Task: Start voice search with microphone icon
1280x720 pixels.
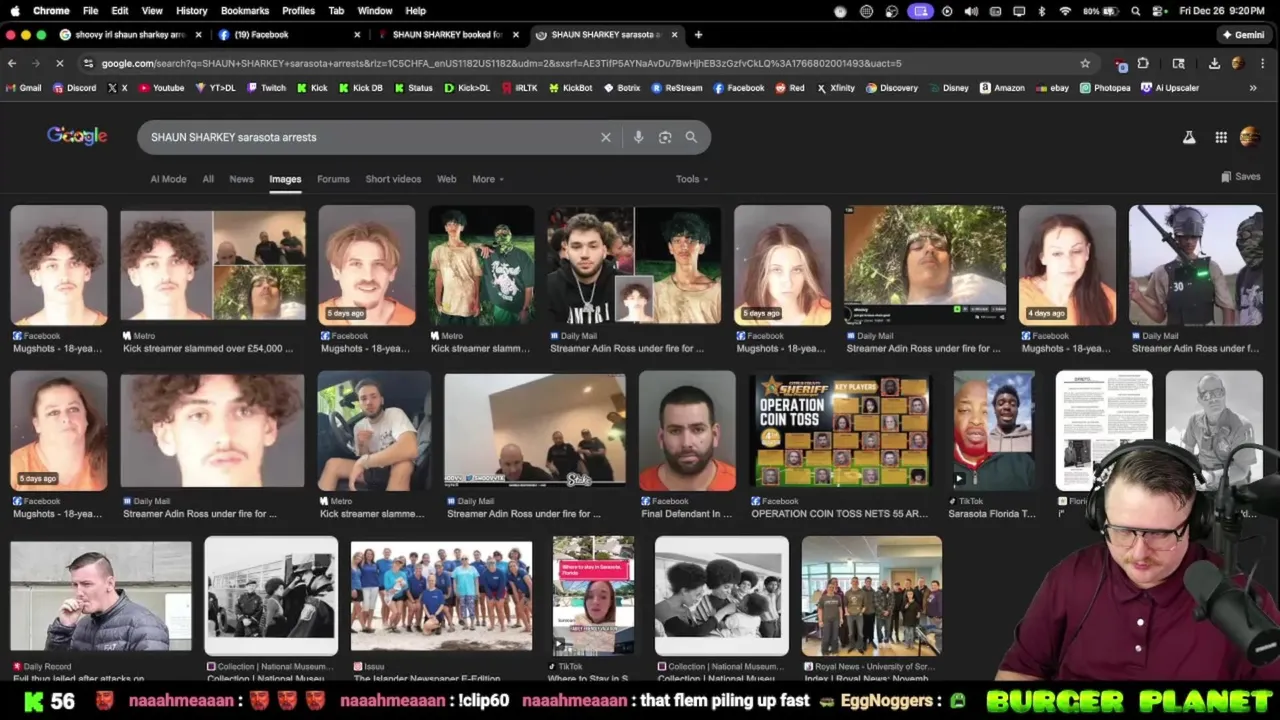Action: point(638,137)
